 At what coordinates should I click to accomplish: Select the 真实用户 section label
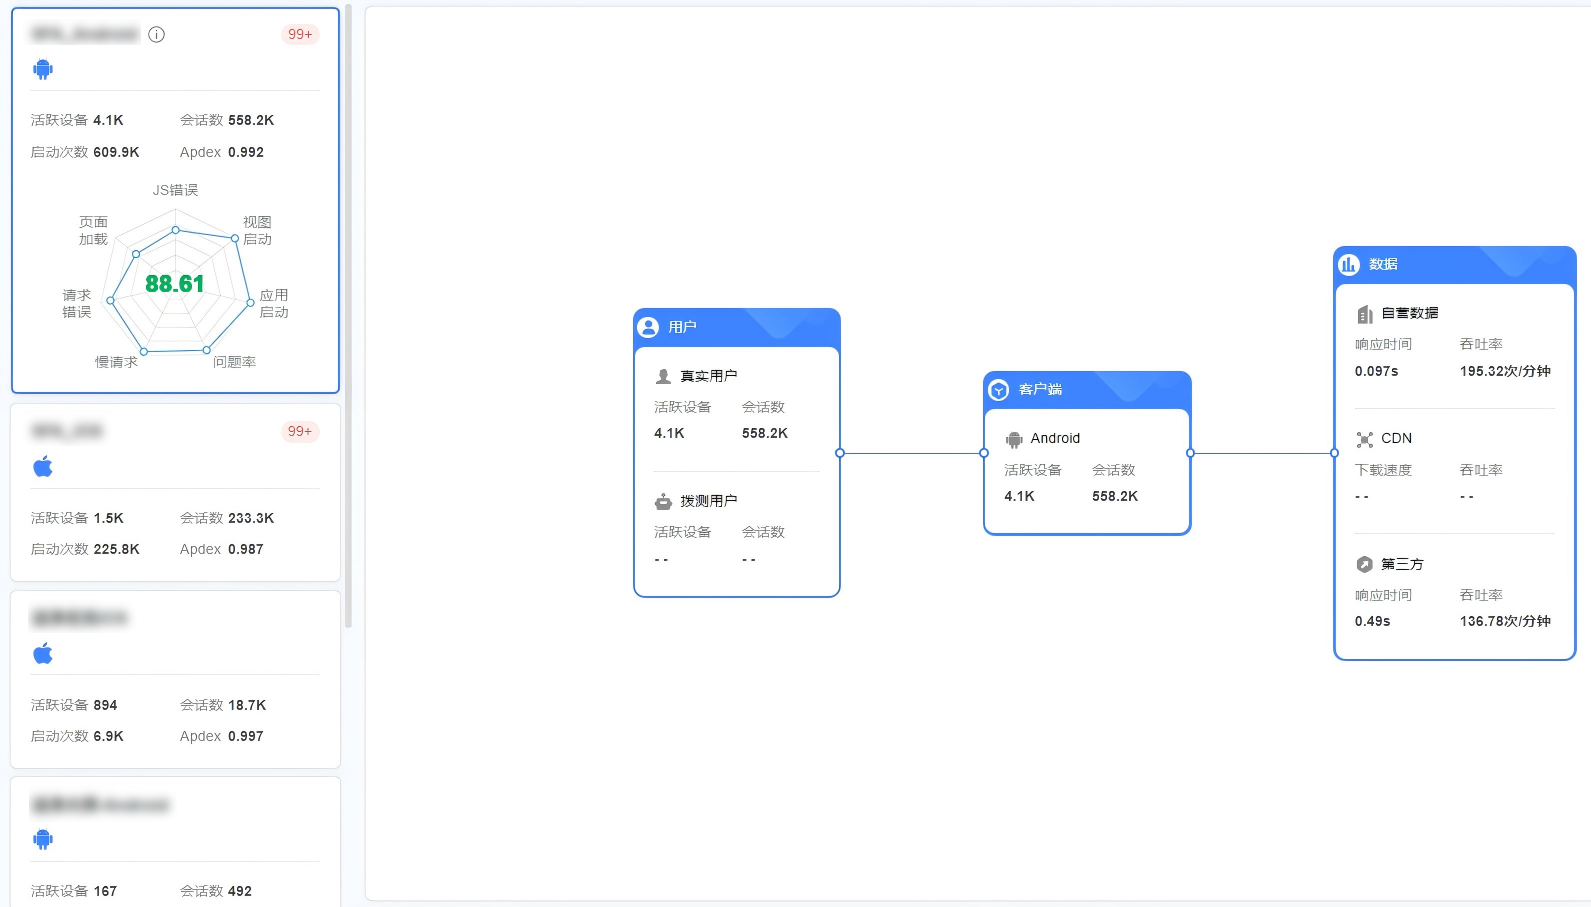tap(708, 376)
